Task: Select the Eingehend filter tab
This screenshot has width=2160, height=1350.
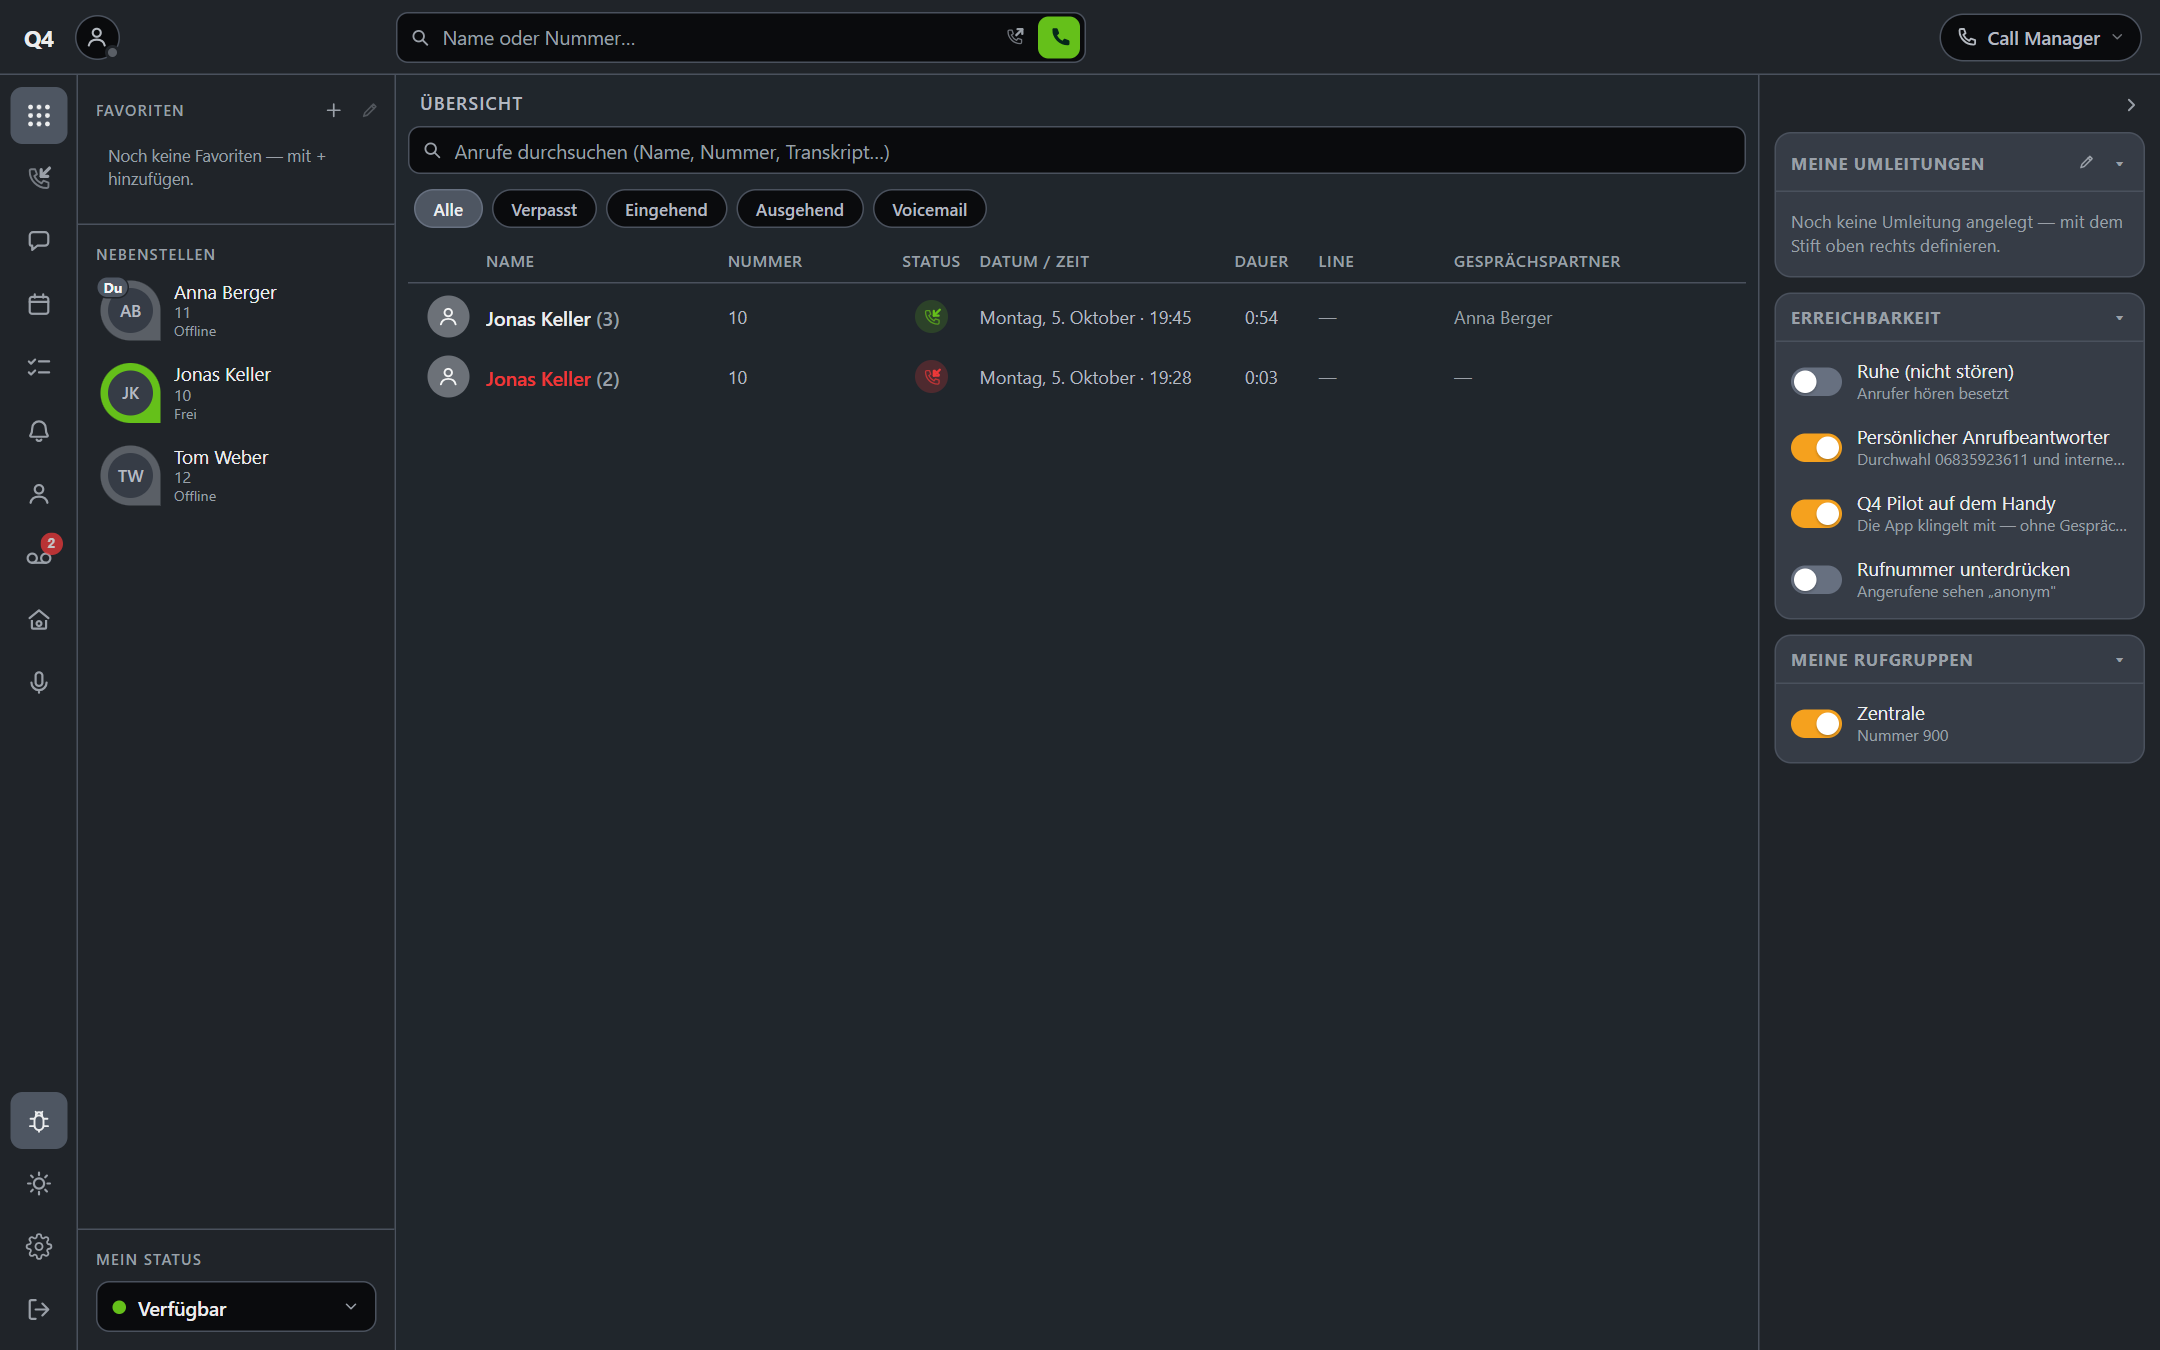Action: click(666, 210)
